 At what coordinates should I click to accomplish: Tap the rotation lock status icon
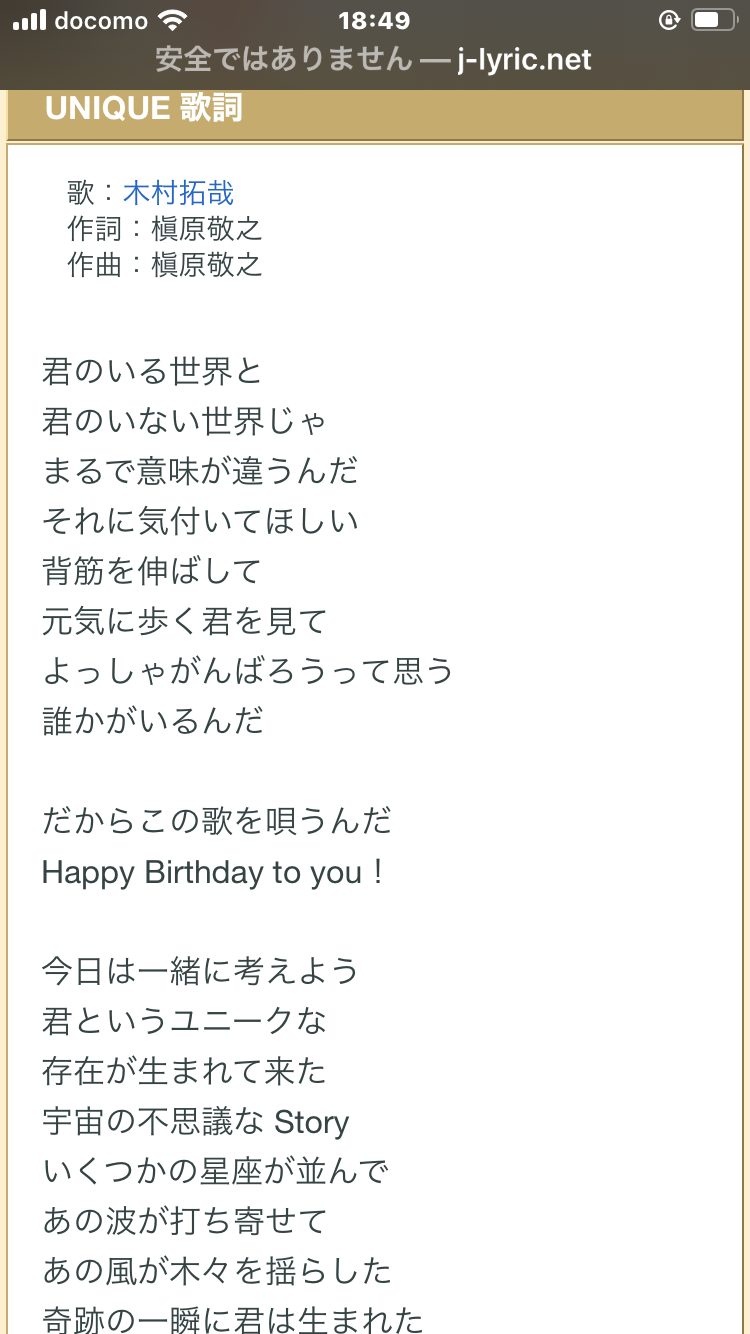(669, 20)
